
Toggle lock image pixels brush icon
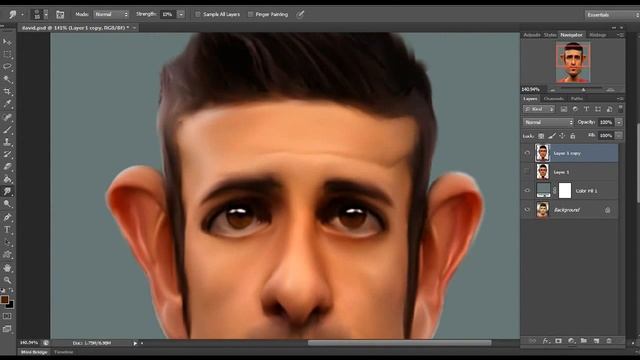click(x=552, y=136)
